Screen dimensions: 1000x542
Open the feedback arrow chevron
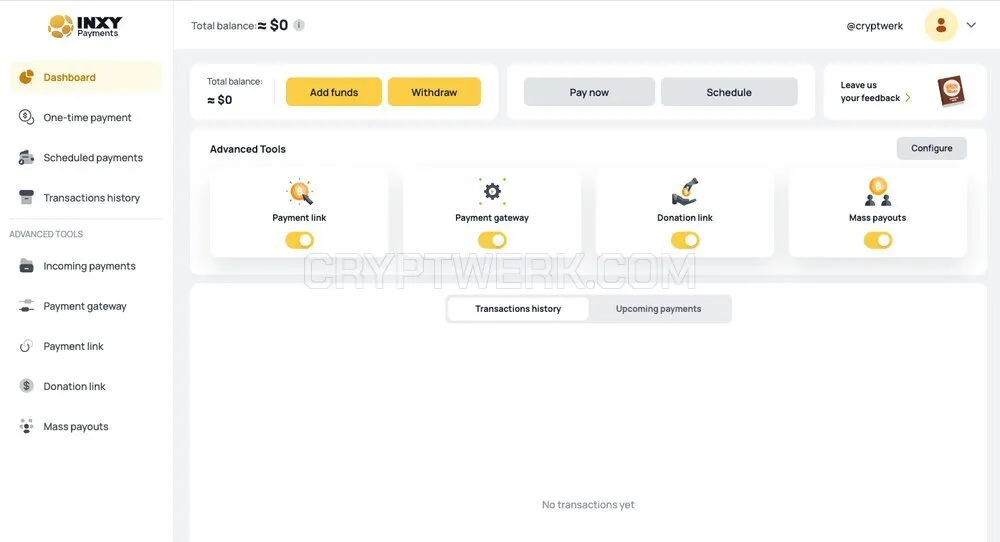(908, 98)
